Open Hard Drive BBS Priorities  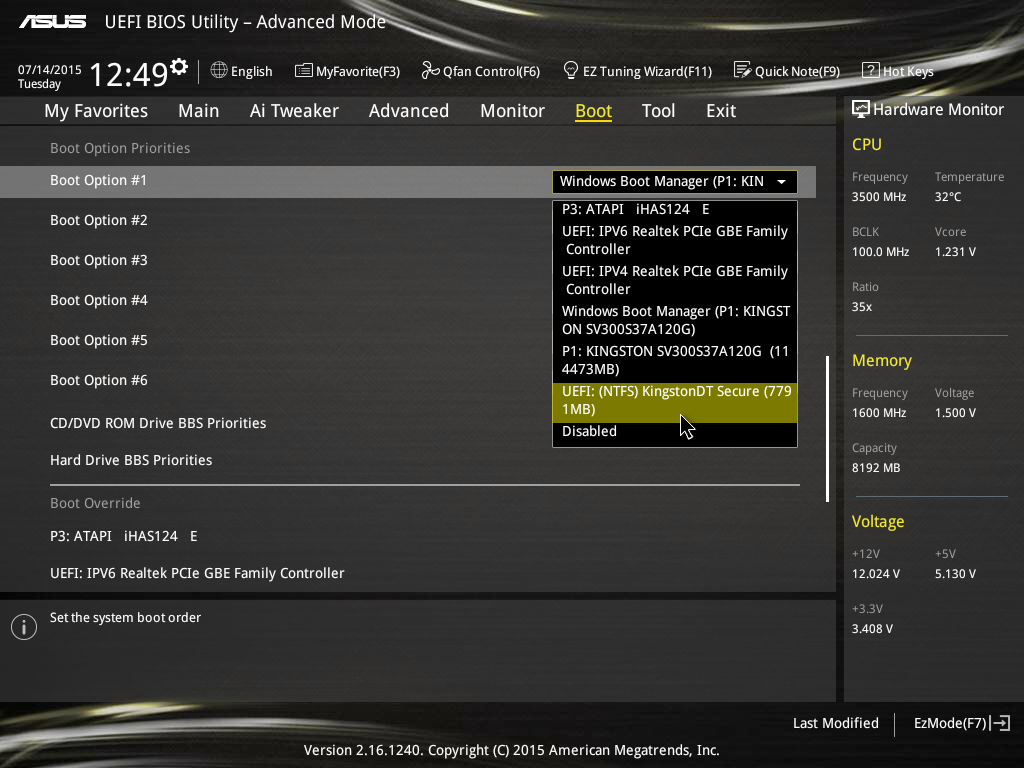click(131, 460)
